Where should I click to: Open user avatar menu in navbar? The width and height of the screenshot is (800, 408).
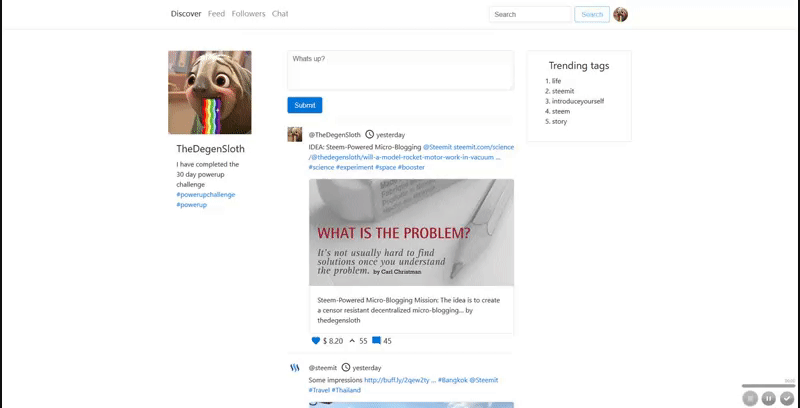click(620, 14)
